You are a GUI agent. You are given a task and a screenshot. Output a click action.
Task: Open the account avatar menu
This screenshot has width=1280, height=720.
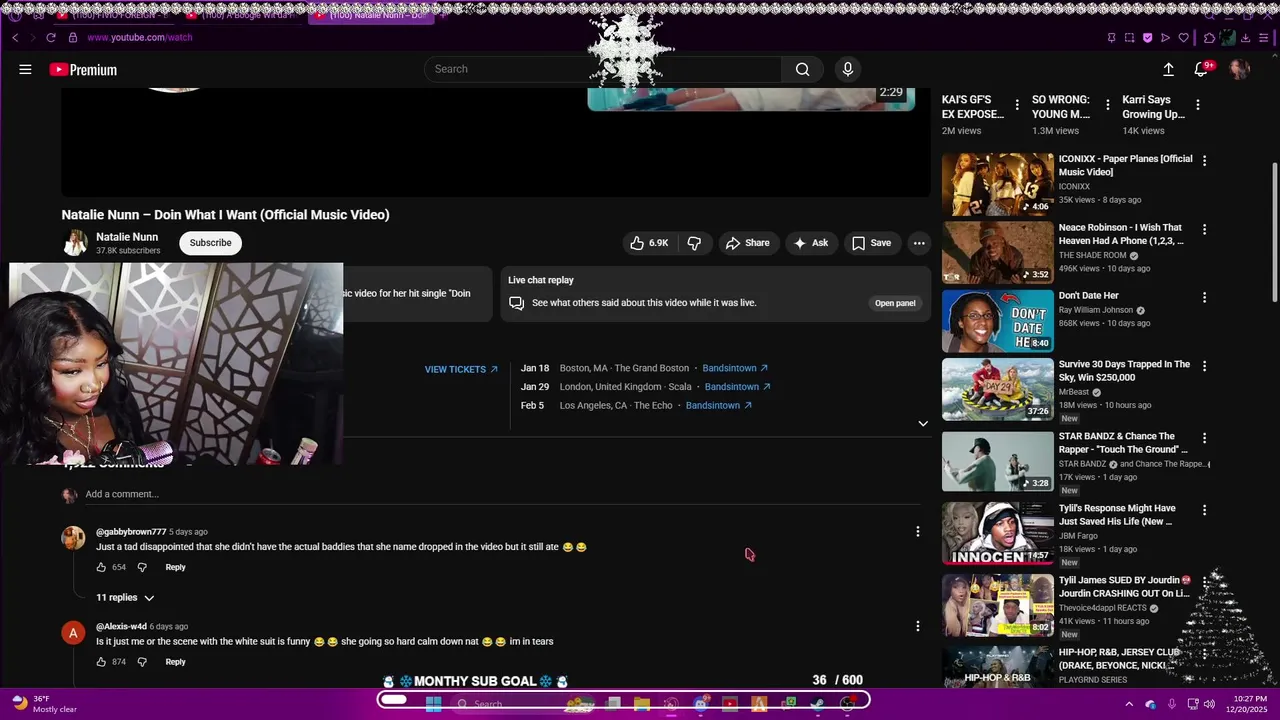(1240, 69)
